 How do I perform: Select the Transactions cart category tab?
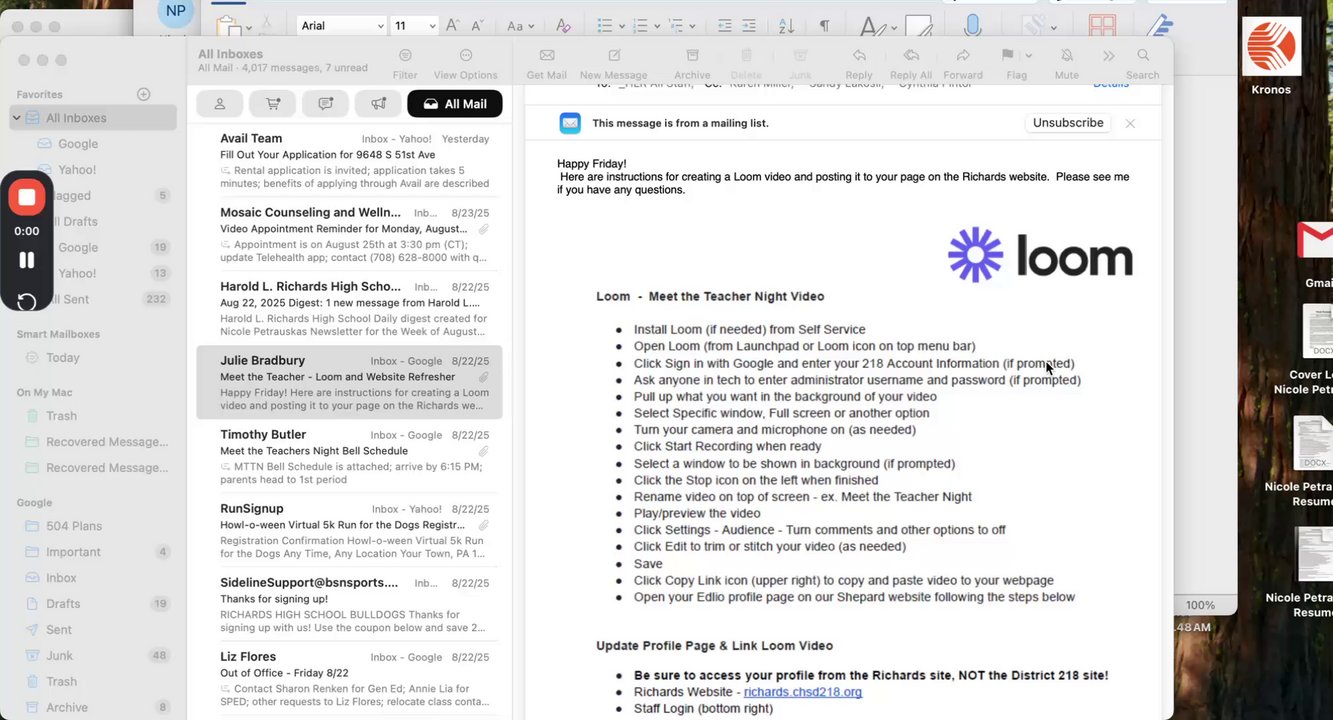[272, 104]
